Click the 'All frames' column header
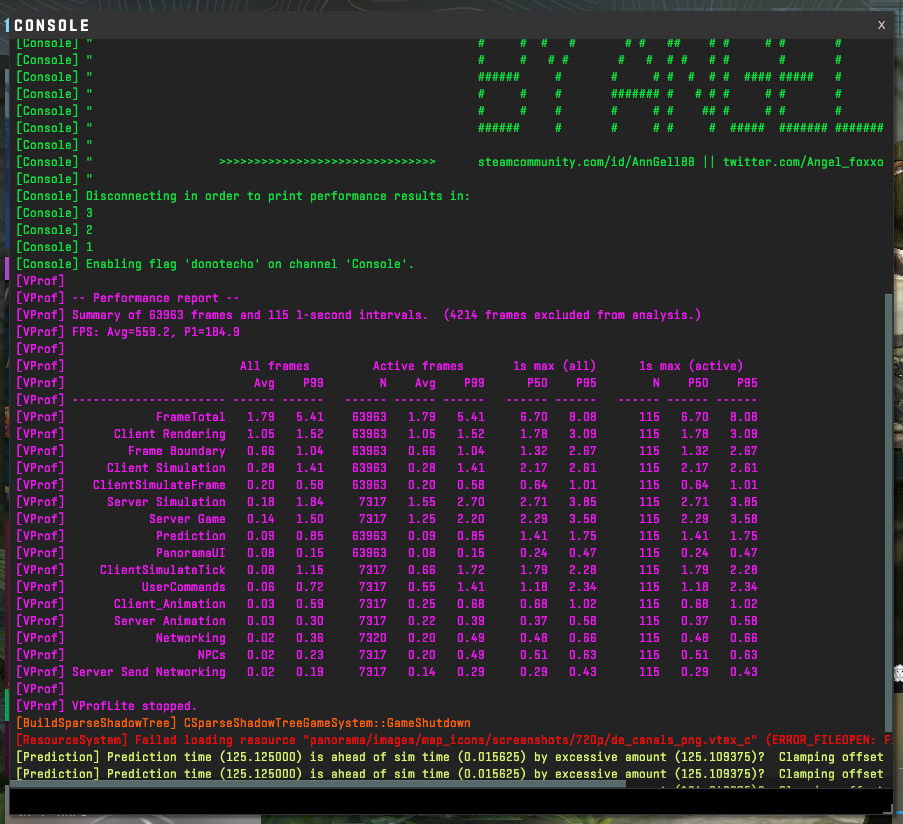 point(274,366)
